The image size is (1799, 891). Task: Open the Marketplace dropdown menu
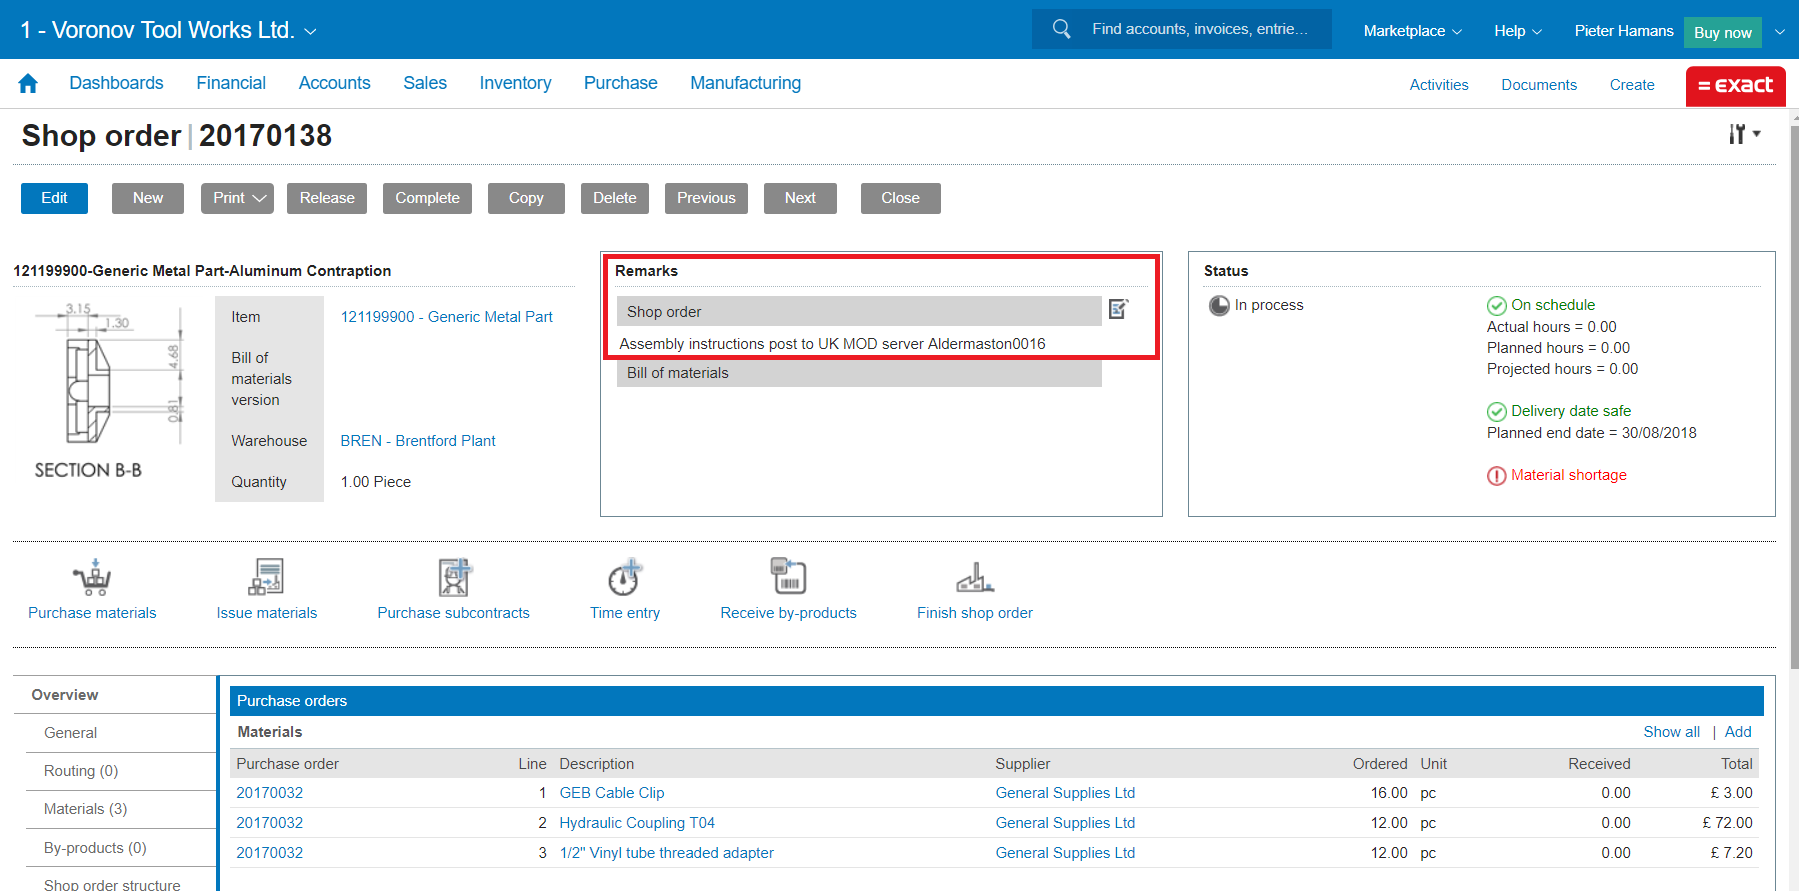coord(1412,31)
